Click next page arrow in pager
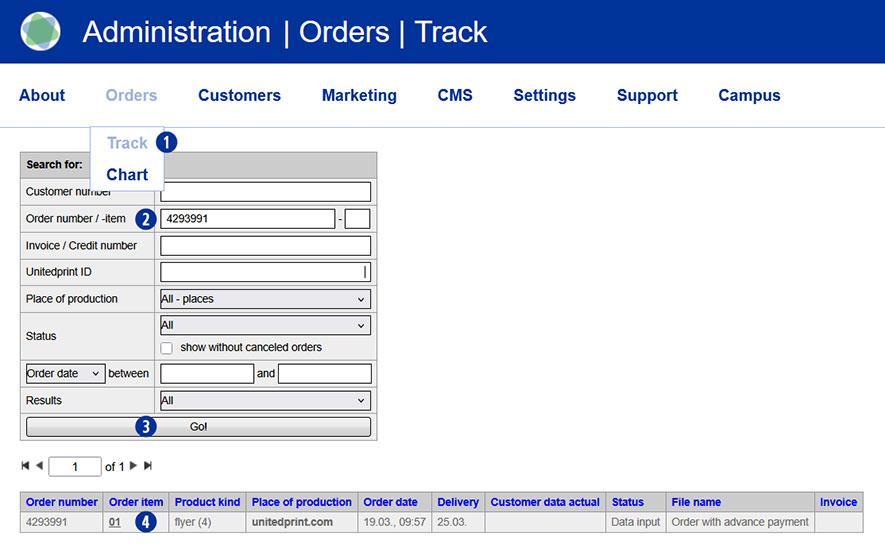Image resolution: width=885 pixels, height=548 pixels. click(134, 466)
